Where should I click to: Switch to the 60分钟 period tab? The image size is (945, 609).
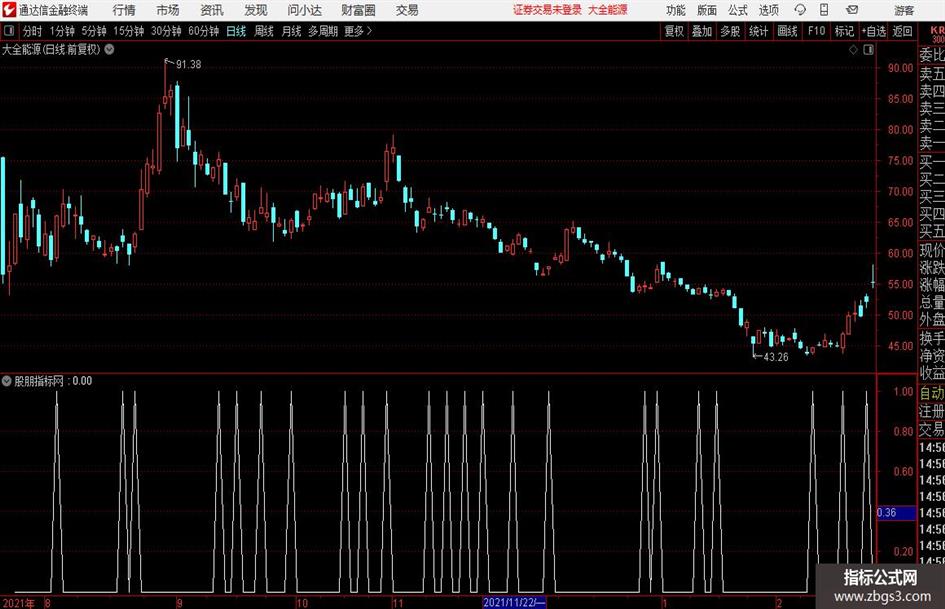tap(203, 31)
